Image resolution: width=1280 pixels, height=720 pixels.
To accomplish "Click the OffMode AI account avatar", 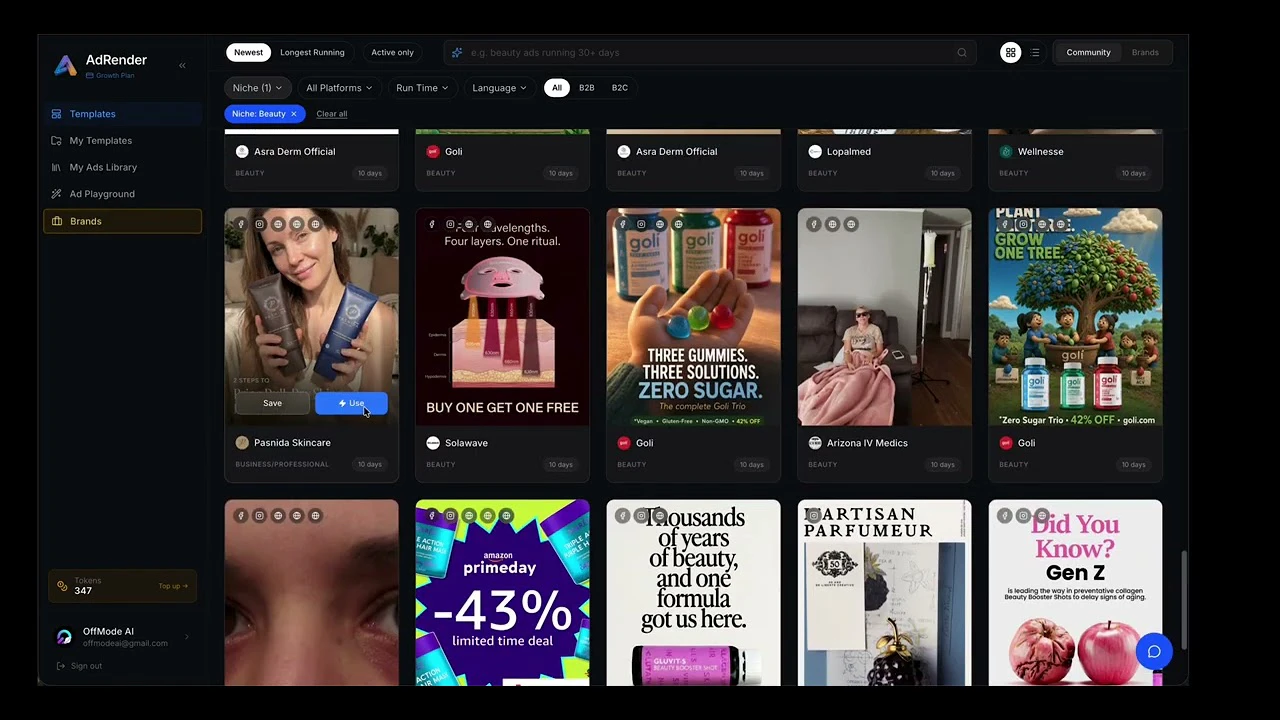I will 64,637.
